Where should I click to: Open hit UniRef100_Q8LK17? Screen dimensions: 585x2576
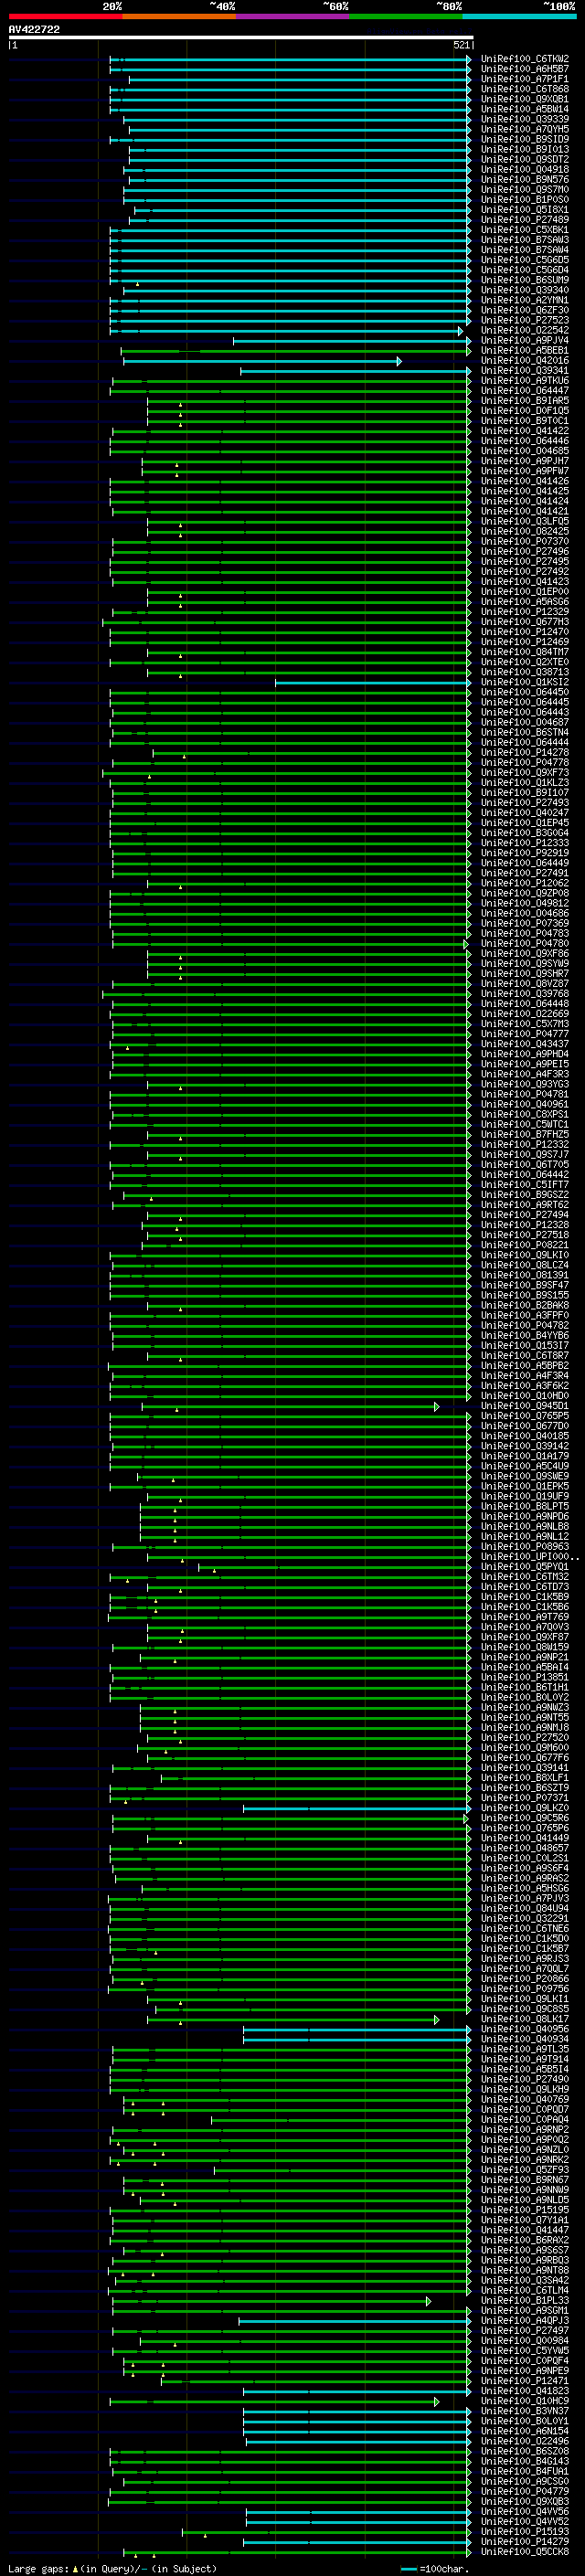(x=525, y=2019)
